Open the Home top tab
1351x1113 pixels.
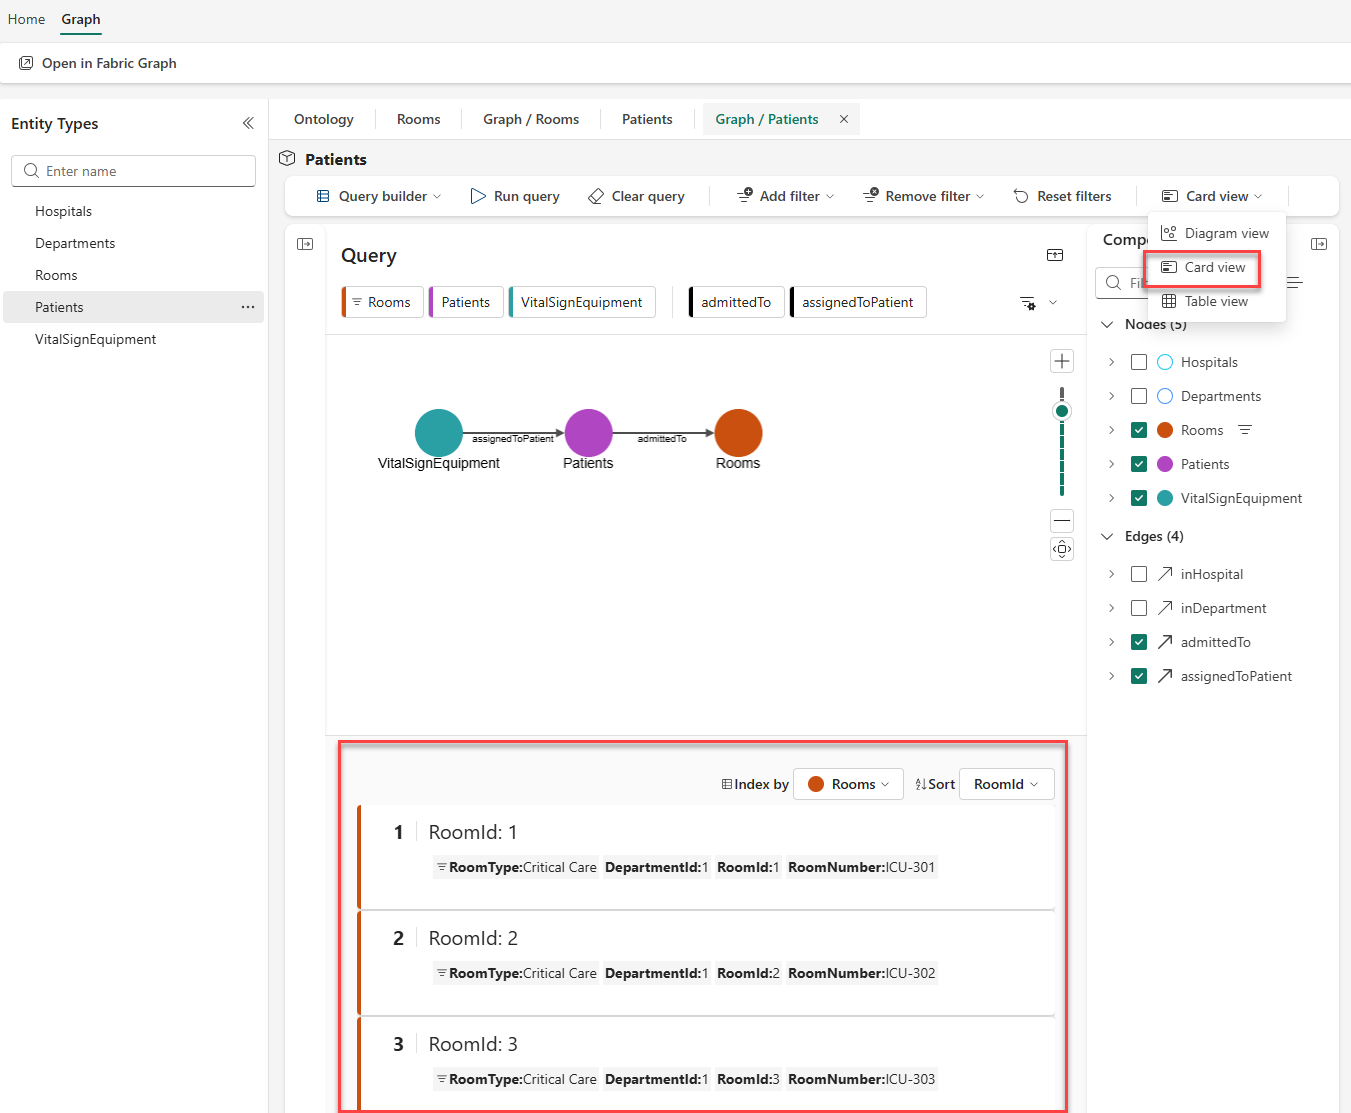pyautogui.click(x=26, y=19)
